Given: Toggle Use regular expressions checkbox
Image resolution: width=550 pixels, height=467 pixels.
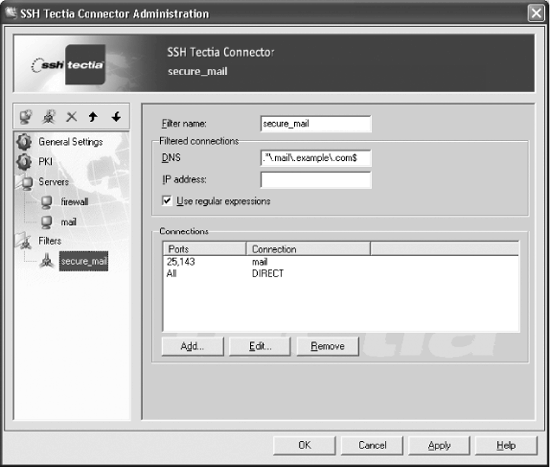Looking at the screenshot, I should (x=167, y=201).
